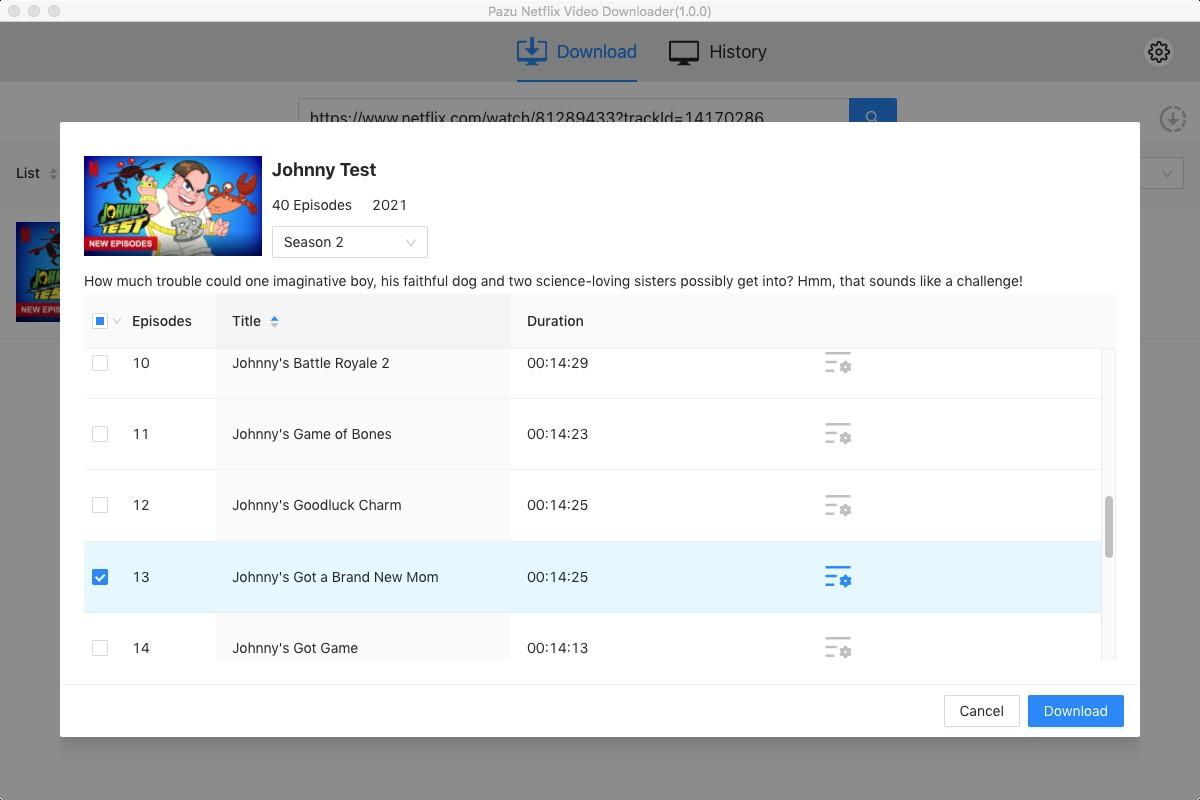Sort episodes by Title column arrows
1200x800 pixels.
pyautogui.click(x=275, y=321)
